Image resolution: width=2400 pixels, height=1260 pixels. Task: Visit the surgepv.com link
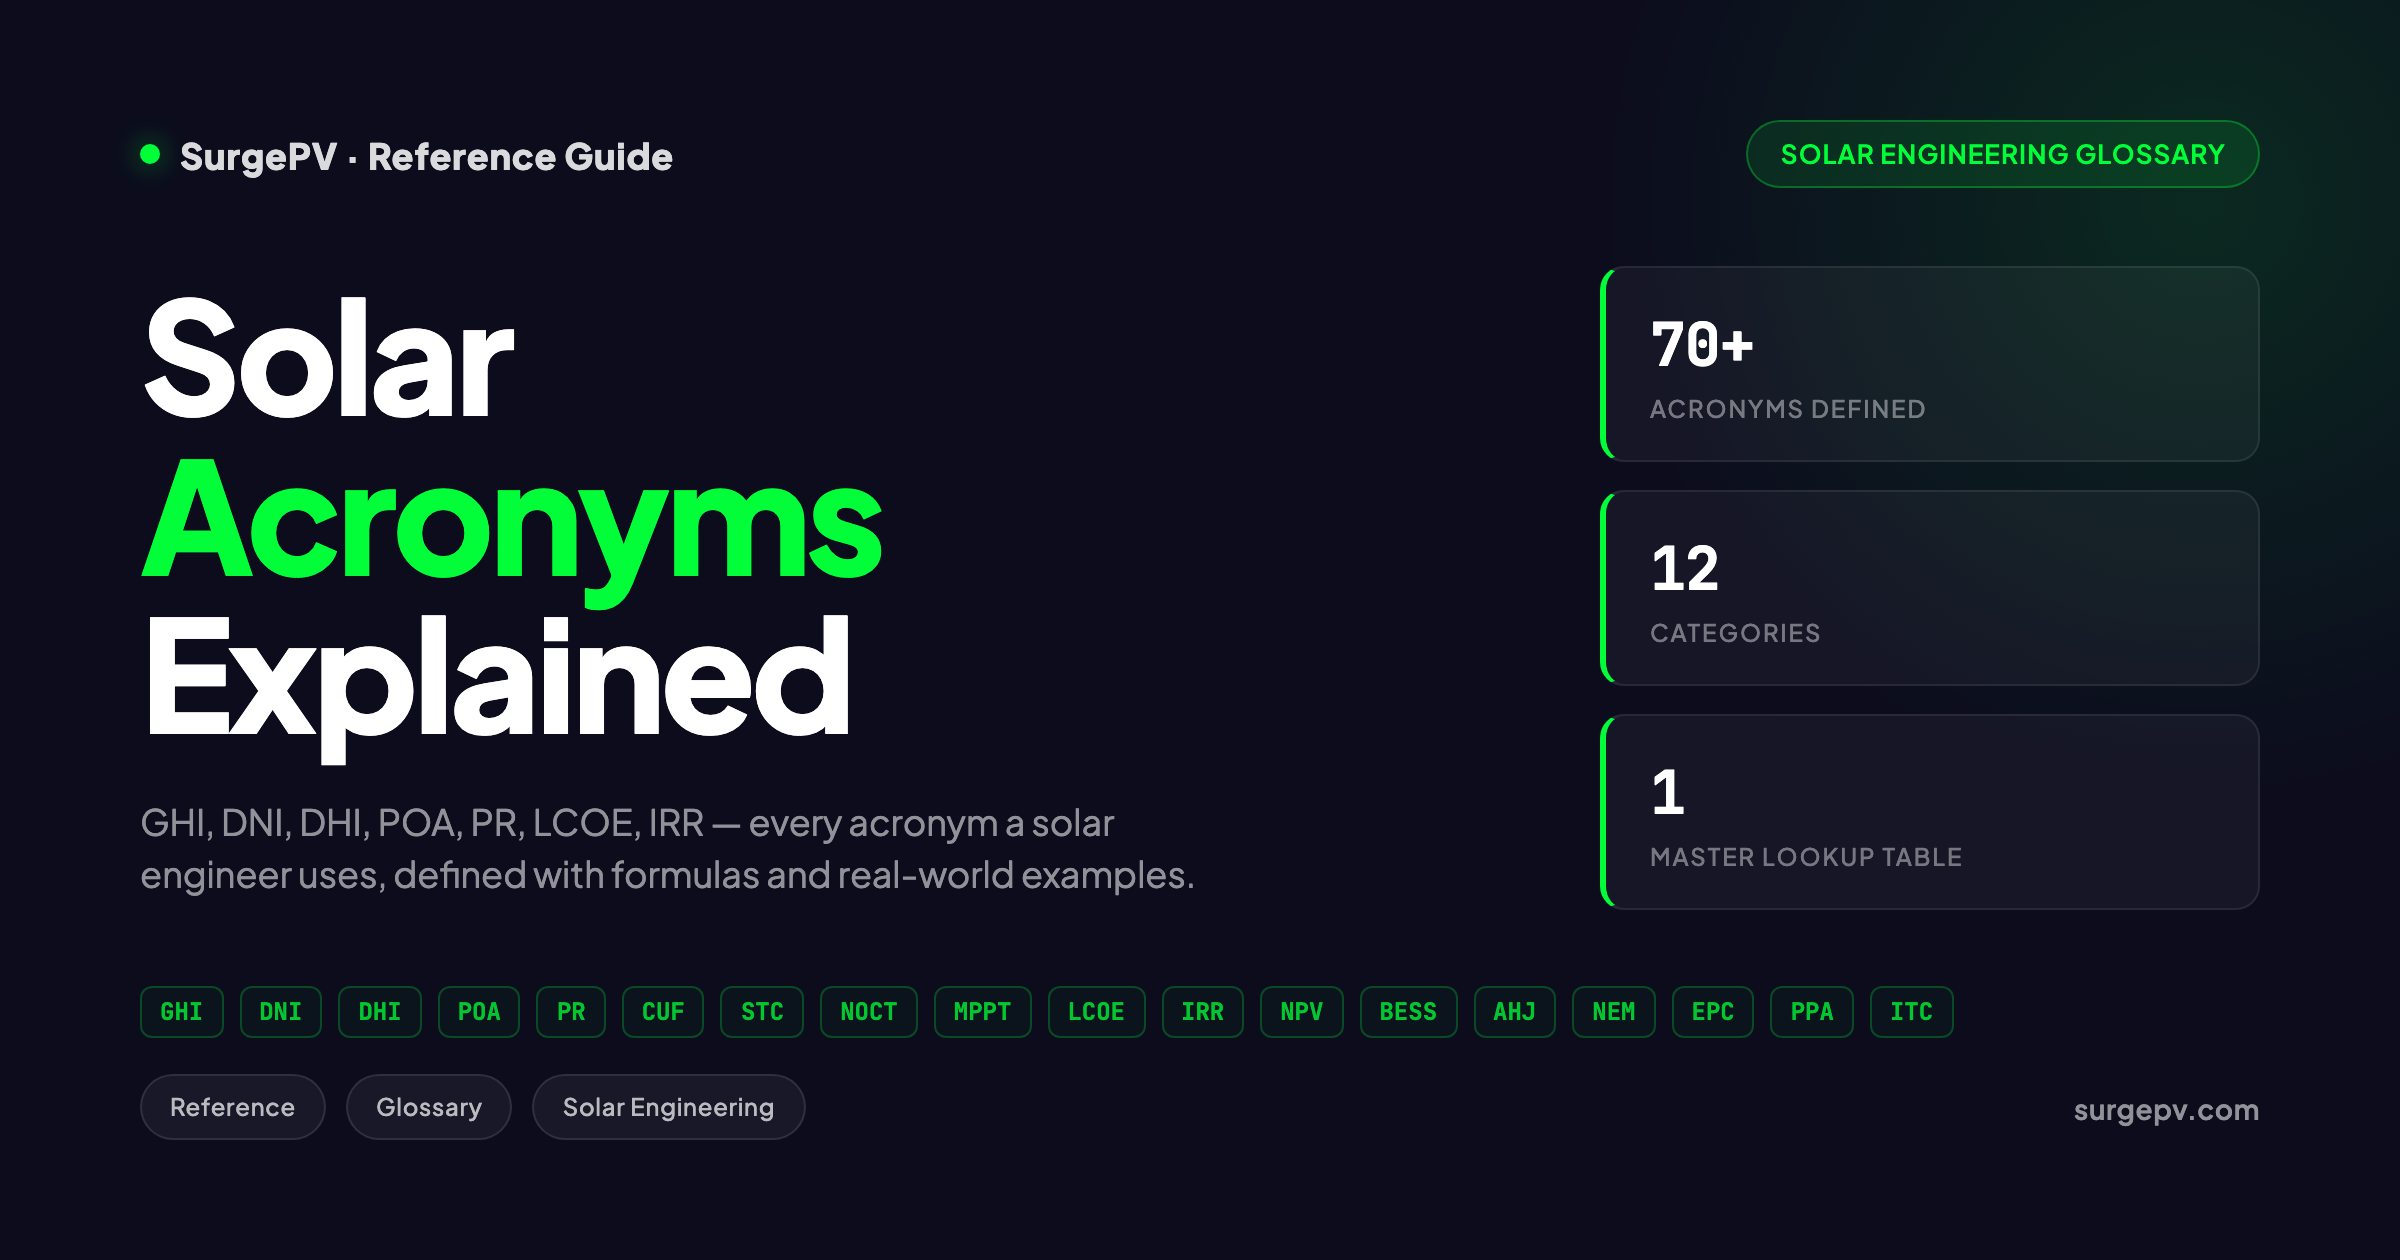(x=2166, y=1110)
